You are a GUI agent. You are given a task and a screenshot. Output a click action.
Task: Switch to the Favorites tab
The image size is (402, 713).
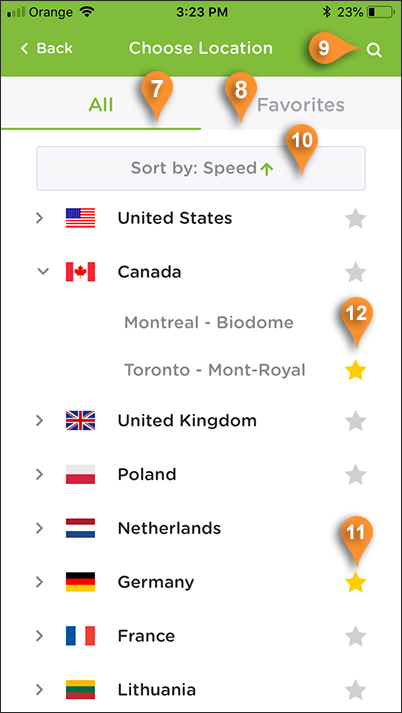coord(301,105)
